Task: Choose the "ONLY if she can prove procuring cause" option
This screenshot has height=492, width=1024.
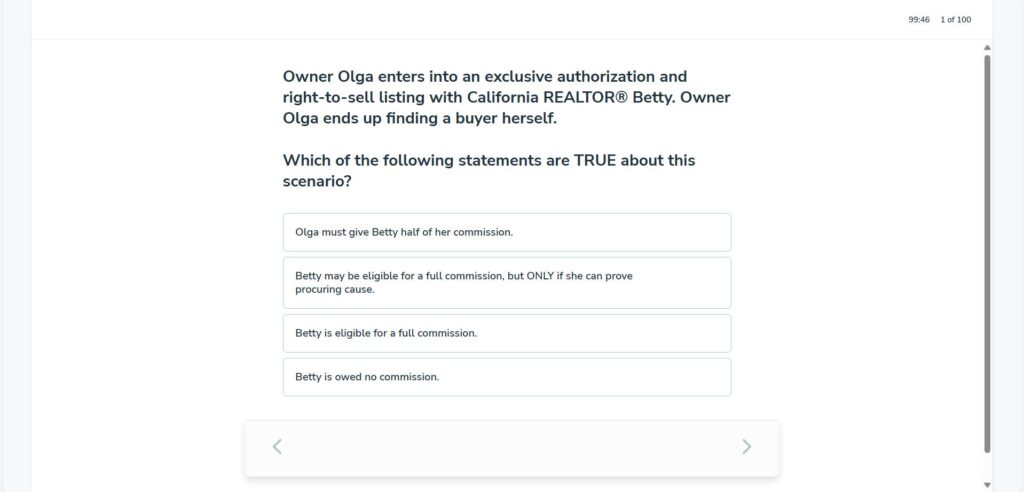Action: point(506,283)
